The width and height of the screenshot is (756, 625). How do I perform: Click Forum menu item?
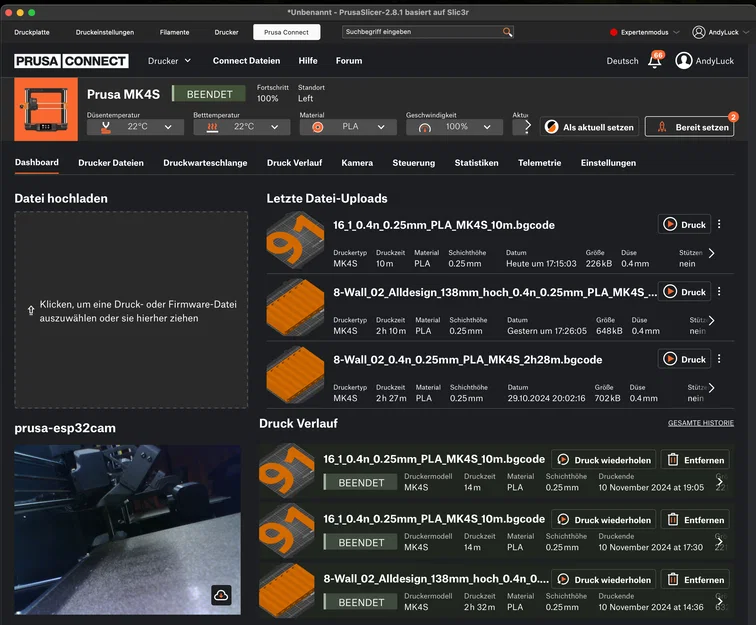[349, 61]
